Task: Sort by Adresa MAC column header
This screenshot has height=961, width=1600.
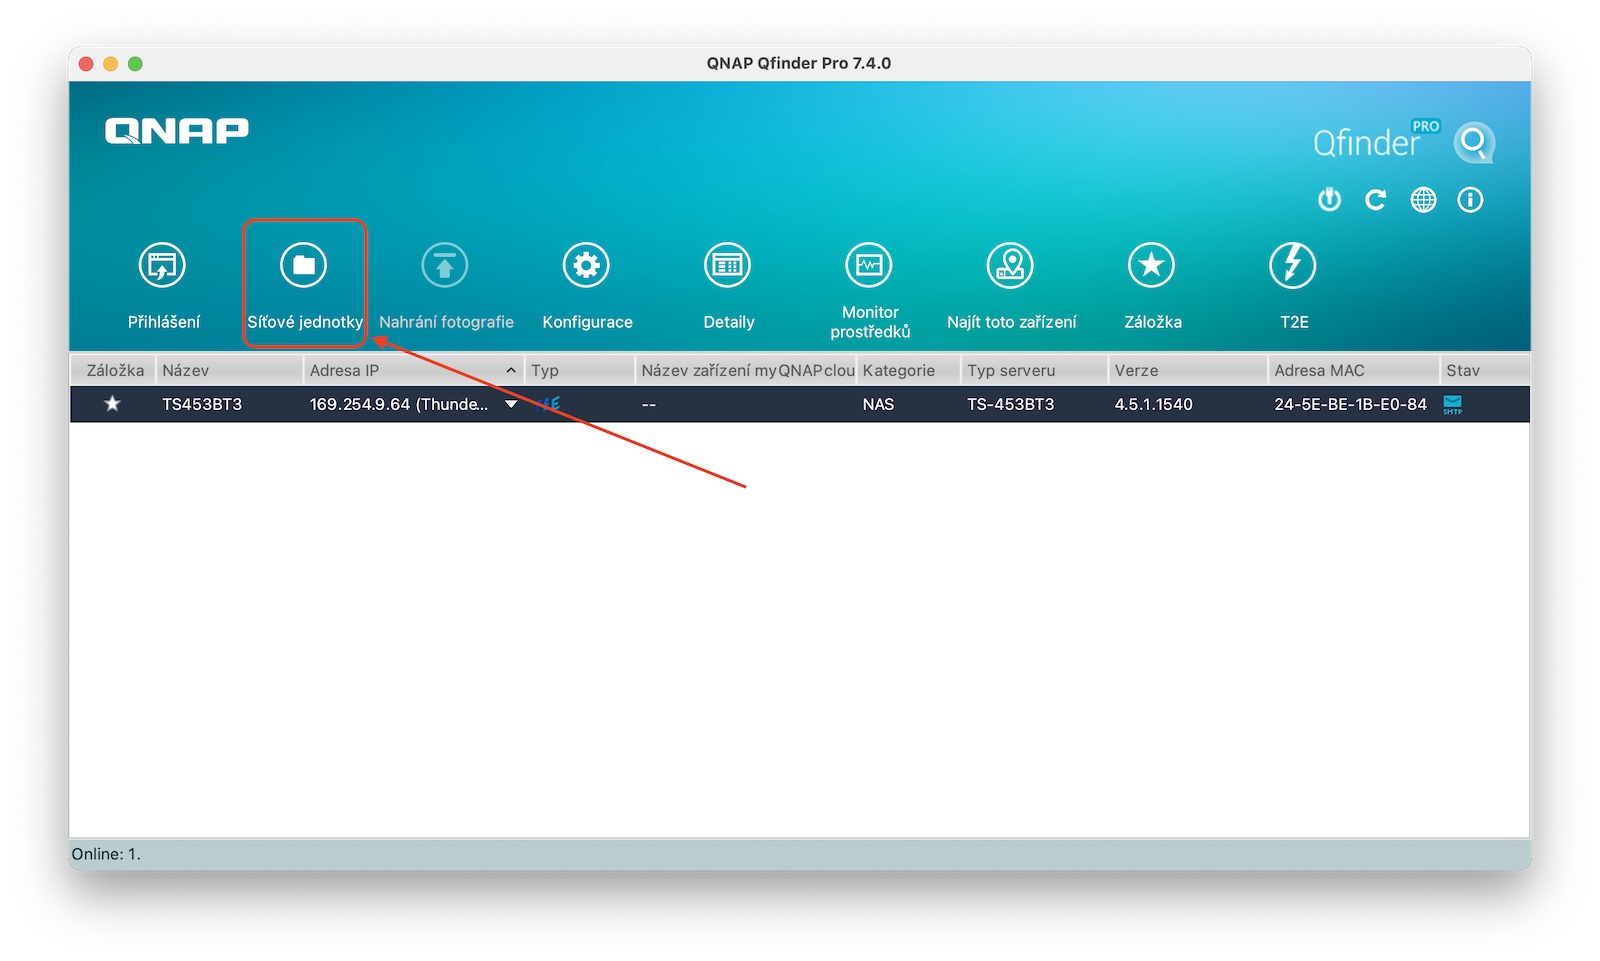Action: 1354,370
